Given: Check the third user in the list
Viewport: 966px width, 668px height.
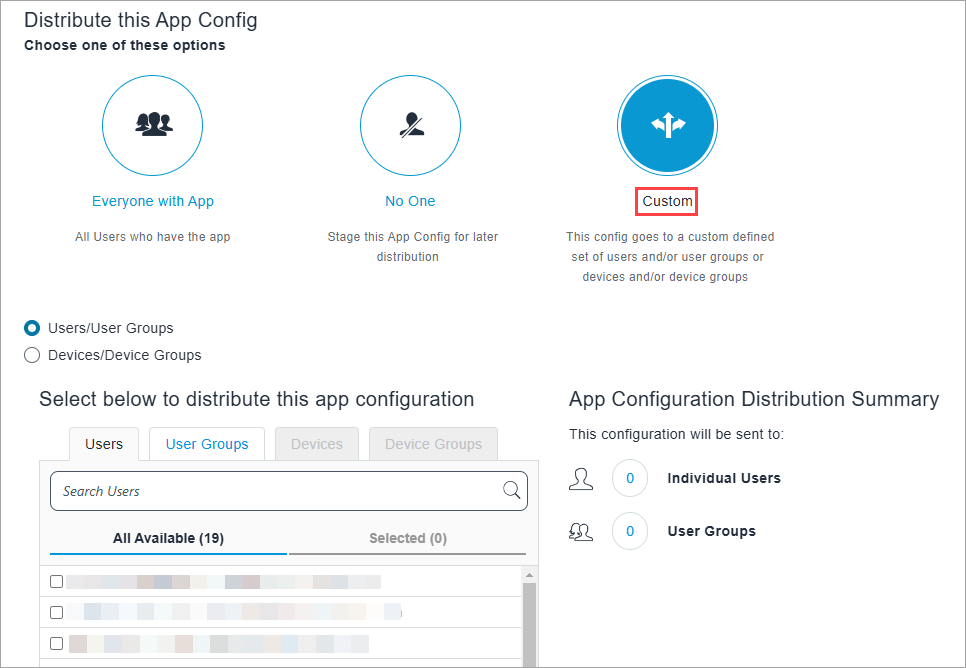Looking at the screenshot, I should [56, 643].
